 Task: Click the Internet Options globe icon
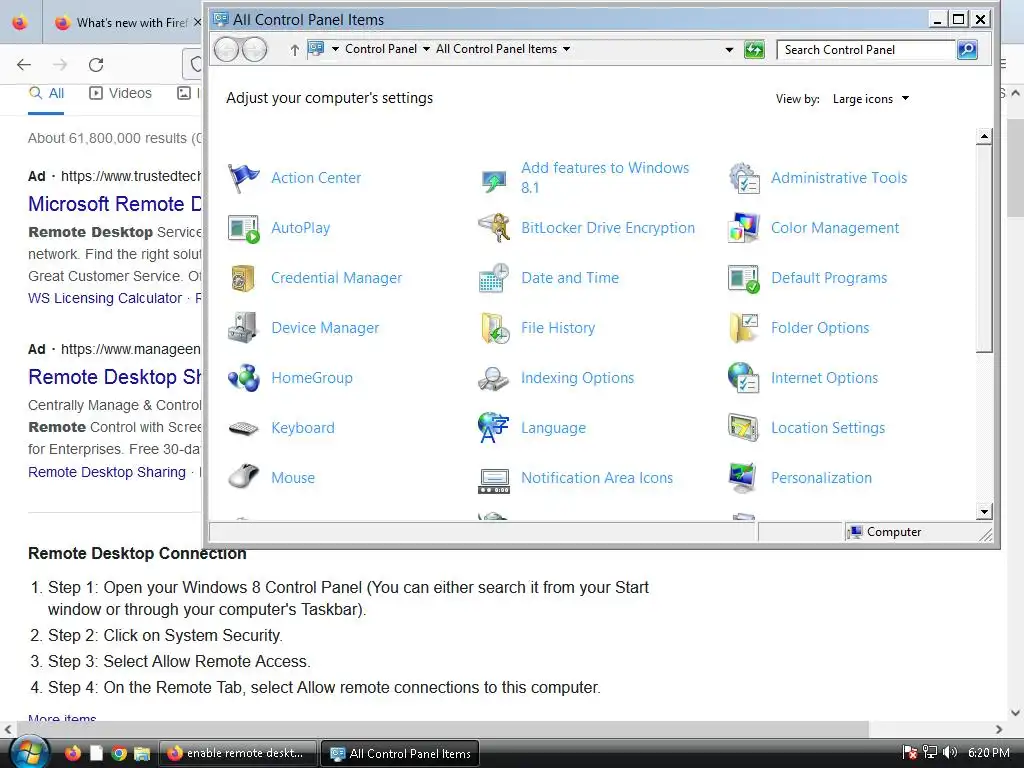744,377
